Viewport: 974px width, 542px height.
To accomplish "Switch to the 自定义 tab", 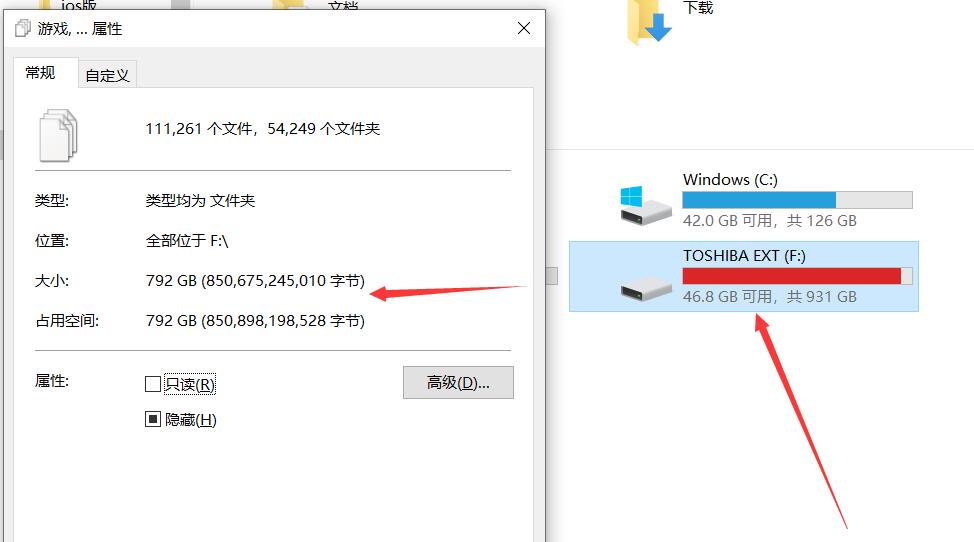I will point(107,75).
